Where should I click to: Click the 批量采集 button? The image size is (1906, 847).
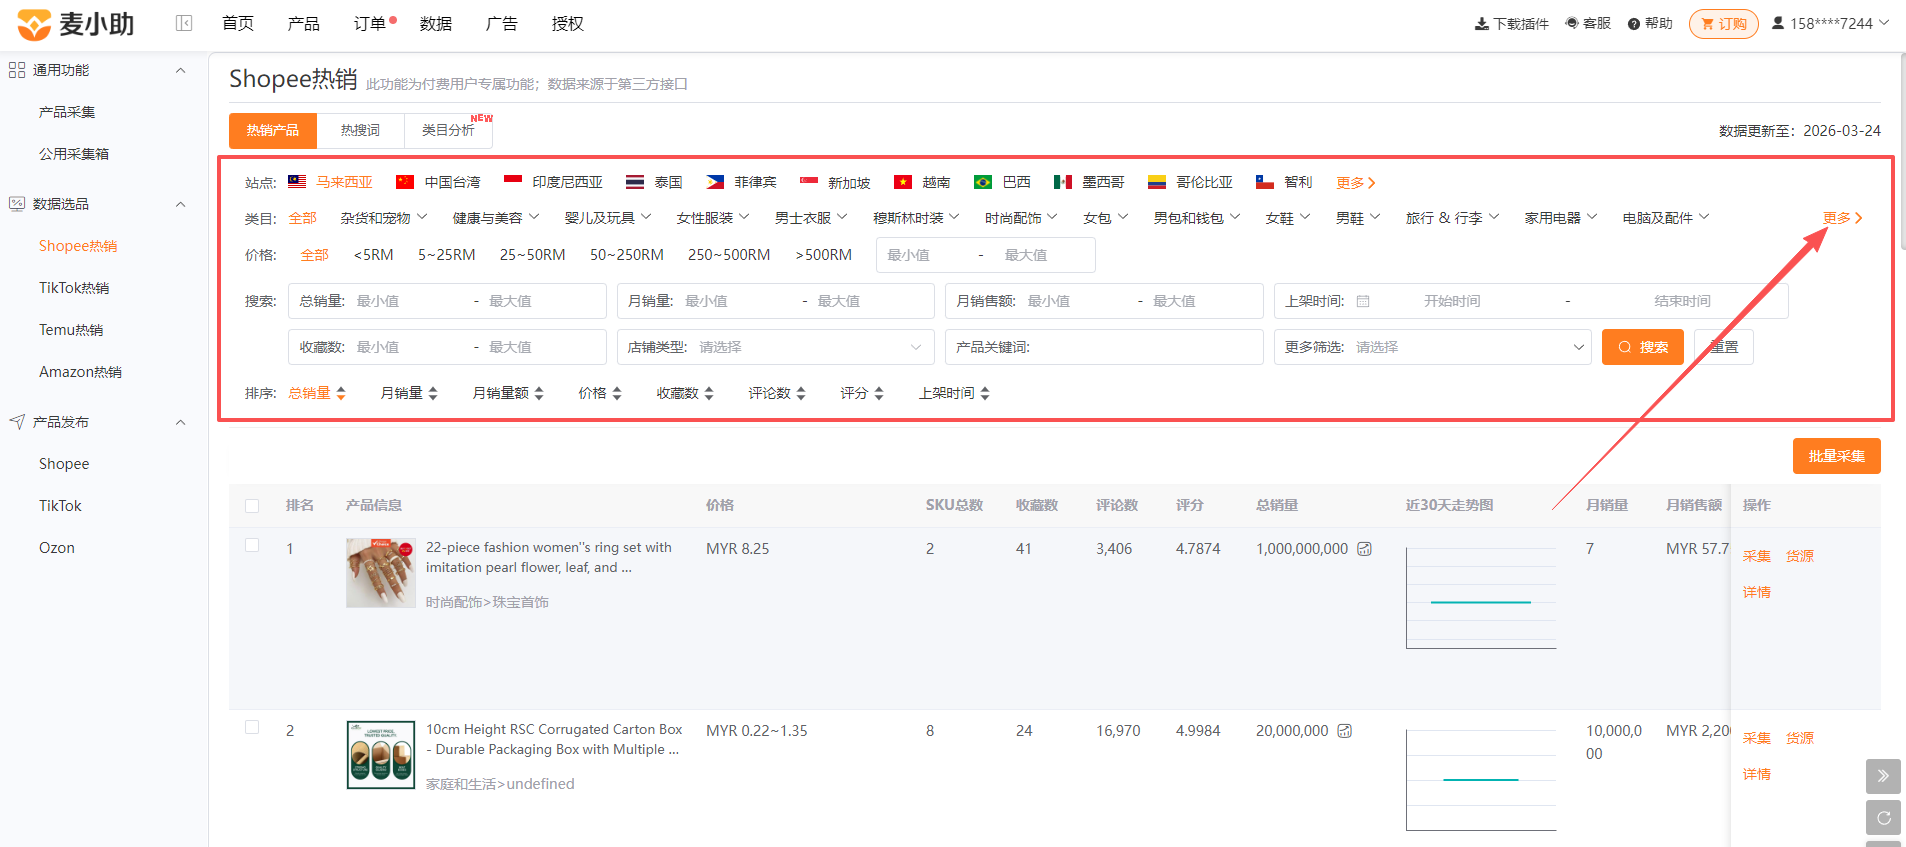(1837, 456)
